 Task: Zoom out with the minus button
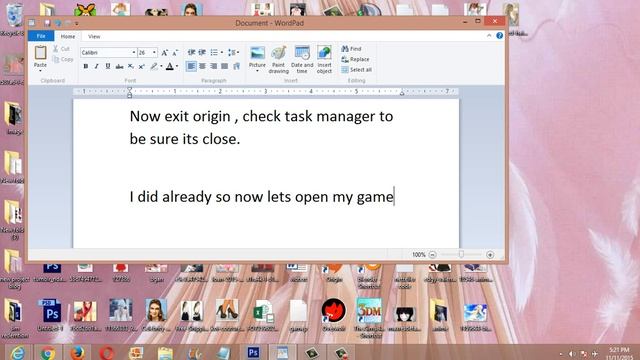point(433,255)
